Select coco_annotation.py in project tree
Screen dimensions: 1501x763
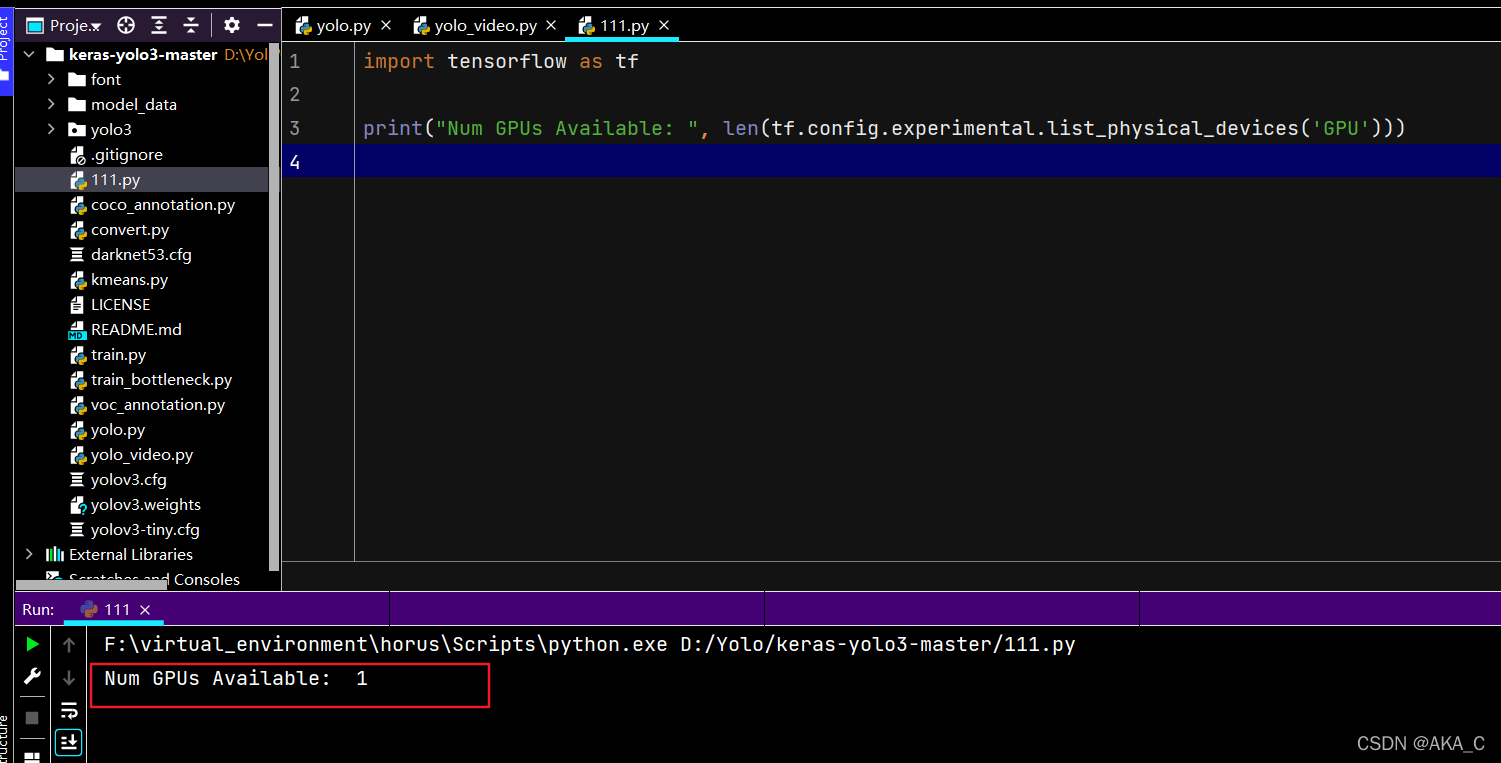(x=163, y=204)
